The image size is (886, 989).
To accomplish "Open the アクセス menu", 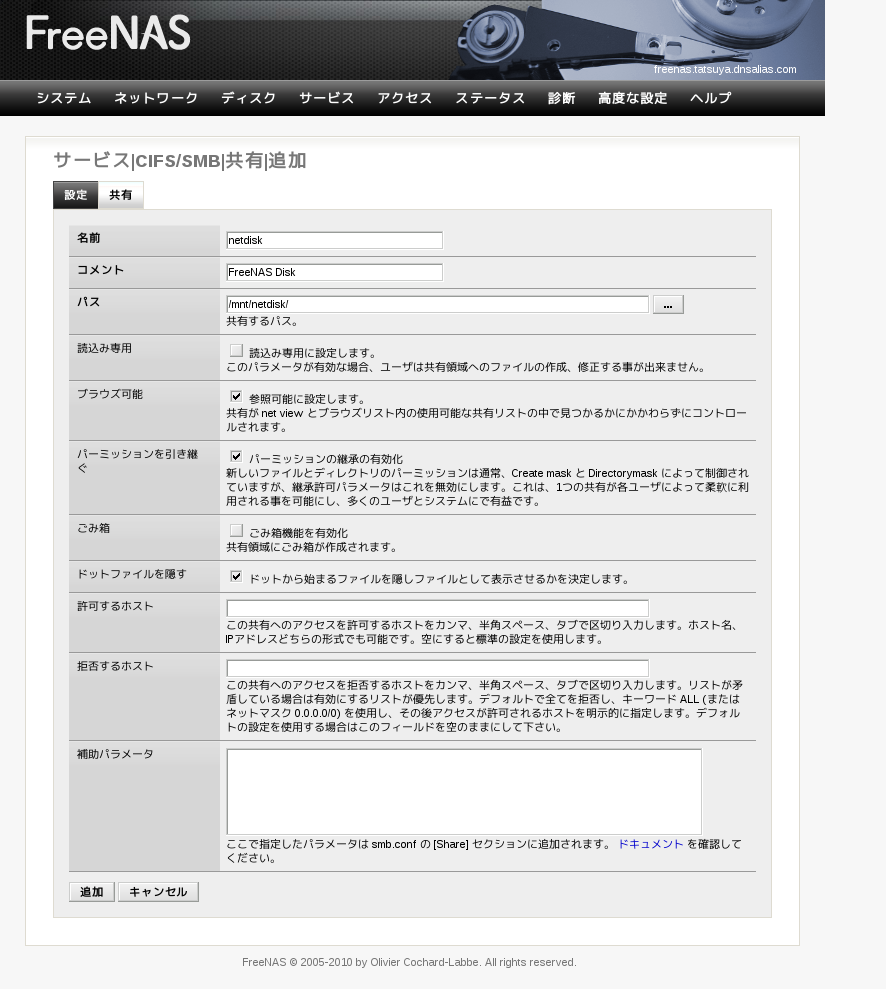I will (405, 98).
